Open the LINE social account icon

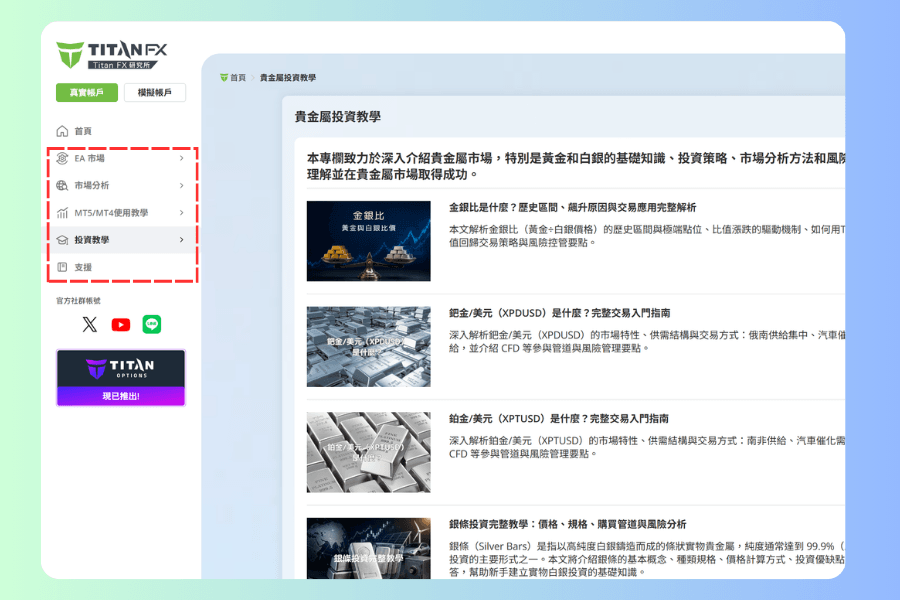point(152,324)
